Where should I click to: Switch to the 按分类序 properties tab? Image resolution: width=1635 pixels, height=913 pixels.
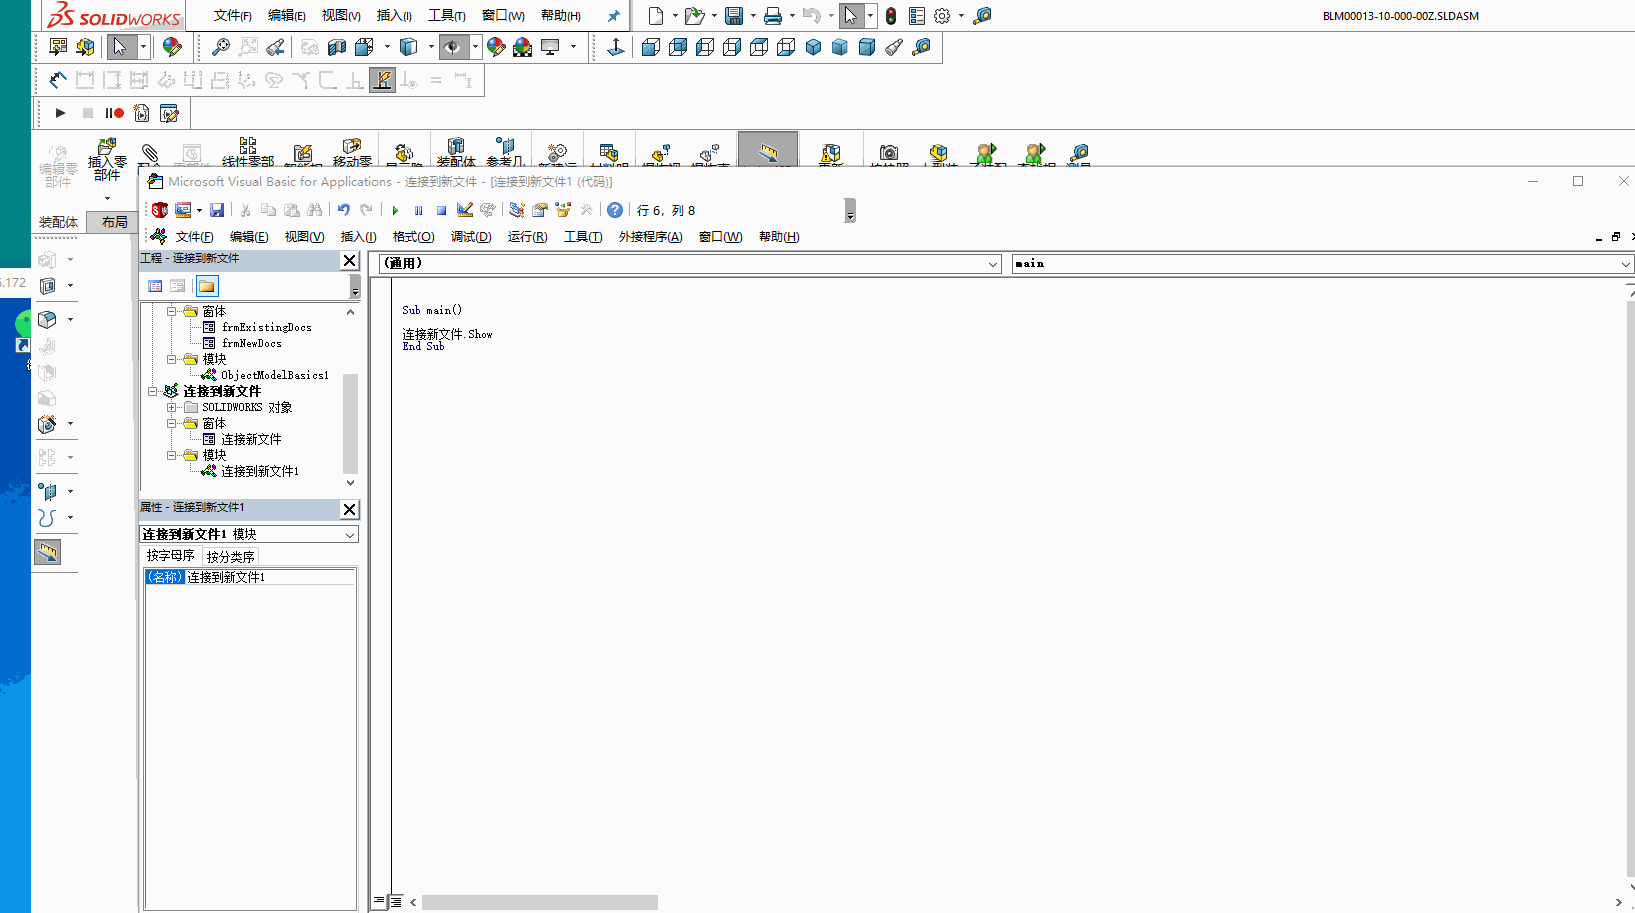[230, 557]
